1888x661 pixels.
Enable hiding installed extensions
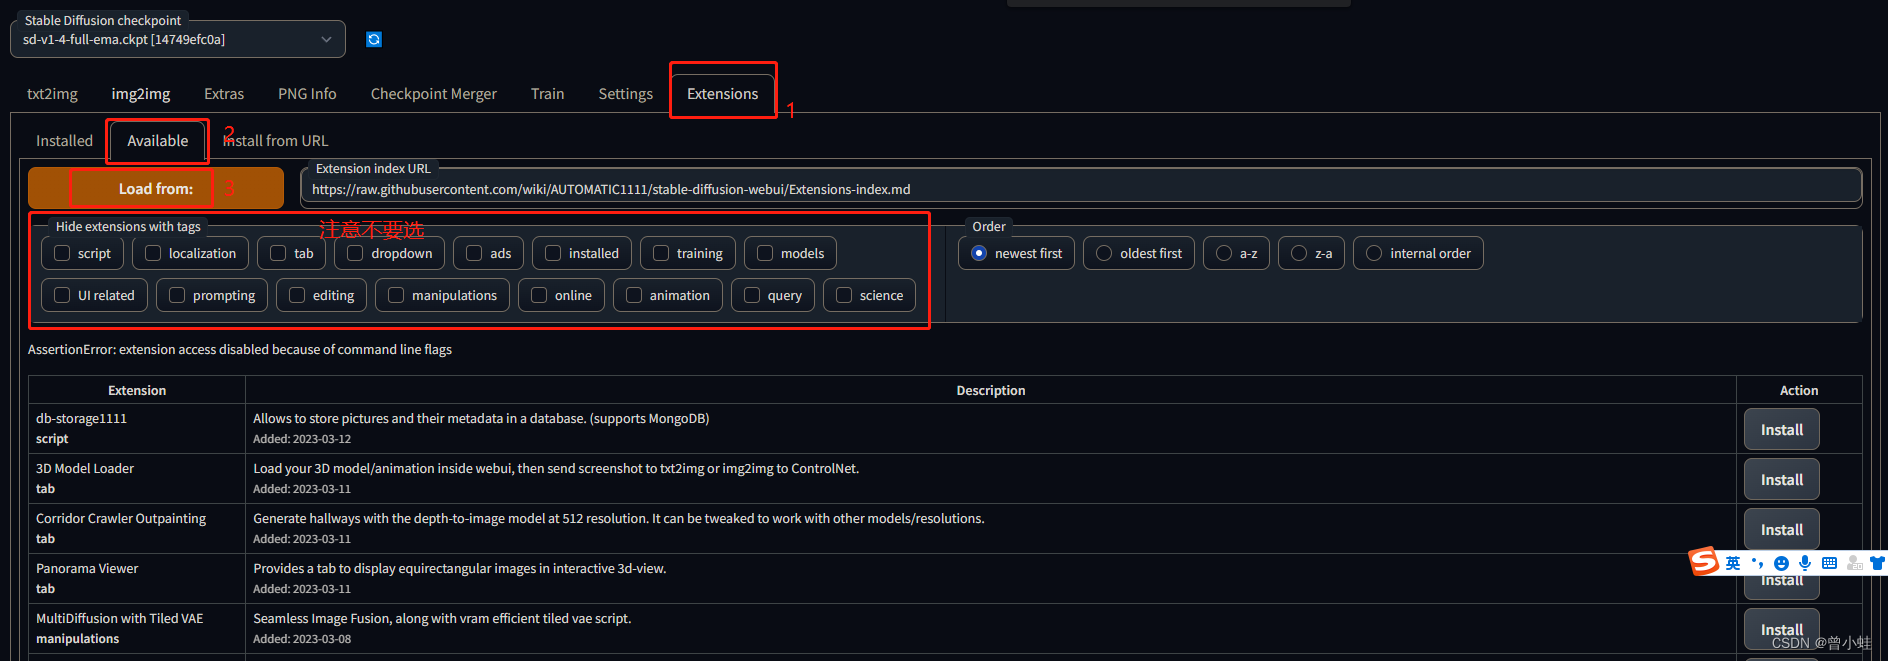[553, 253]
